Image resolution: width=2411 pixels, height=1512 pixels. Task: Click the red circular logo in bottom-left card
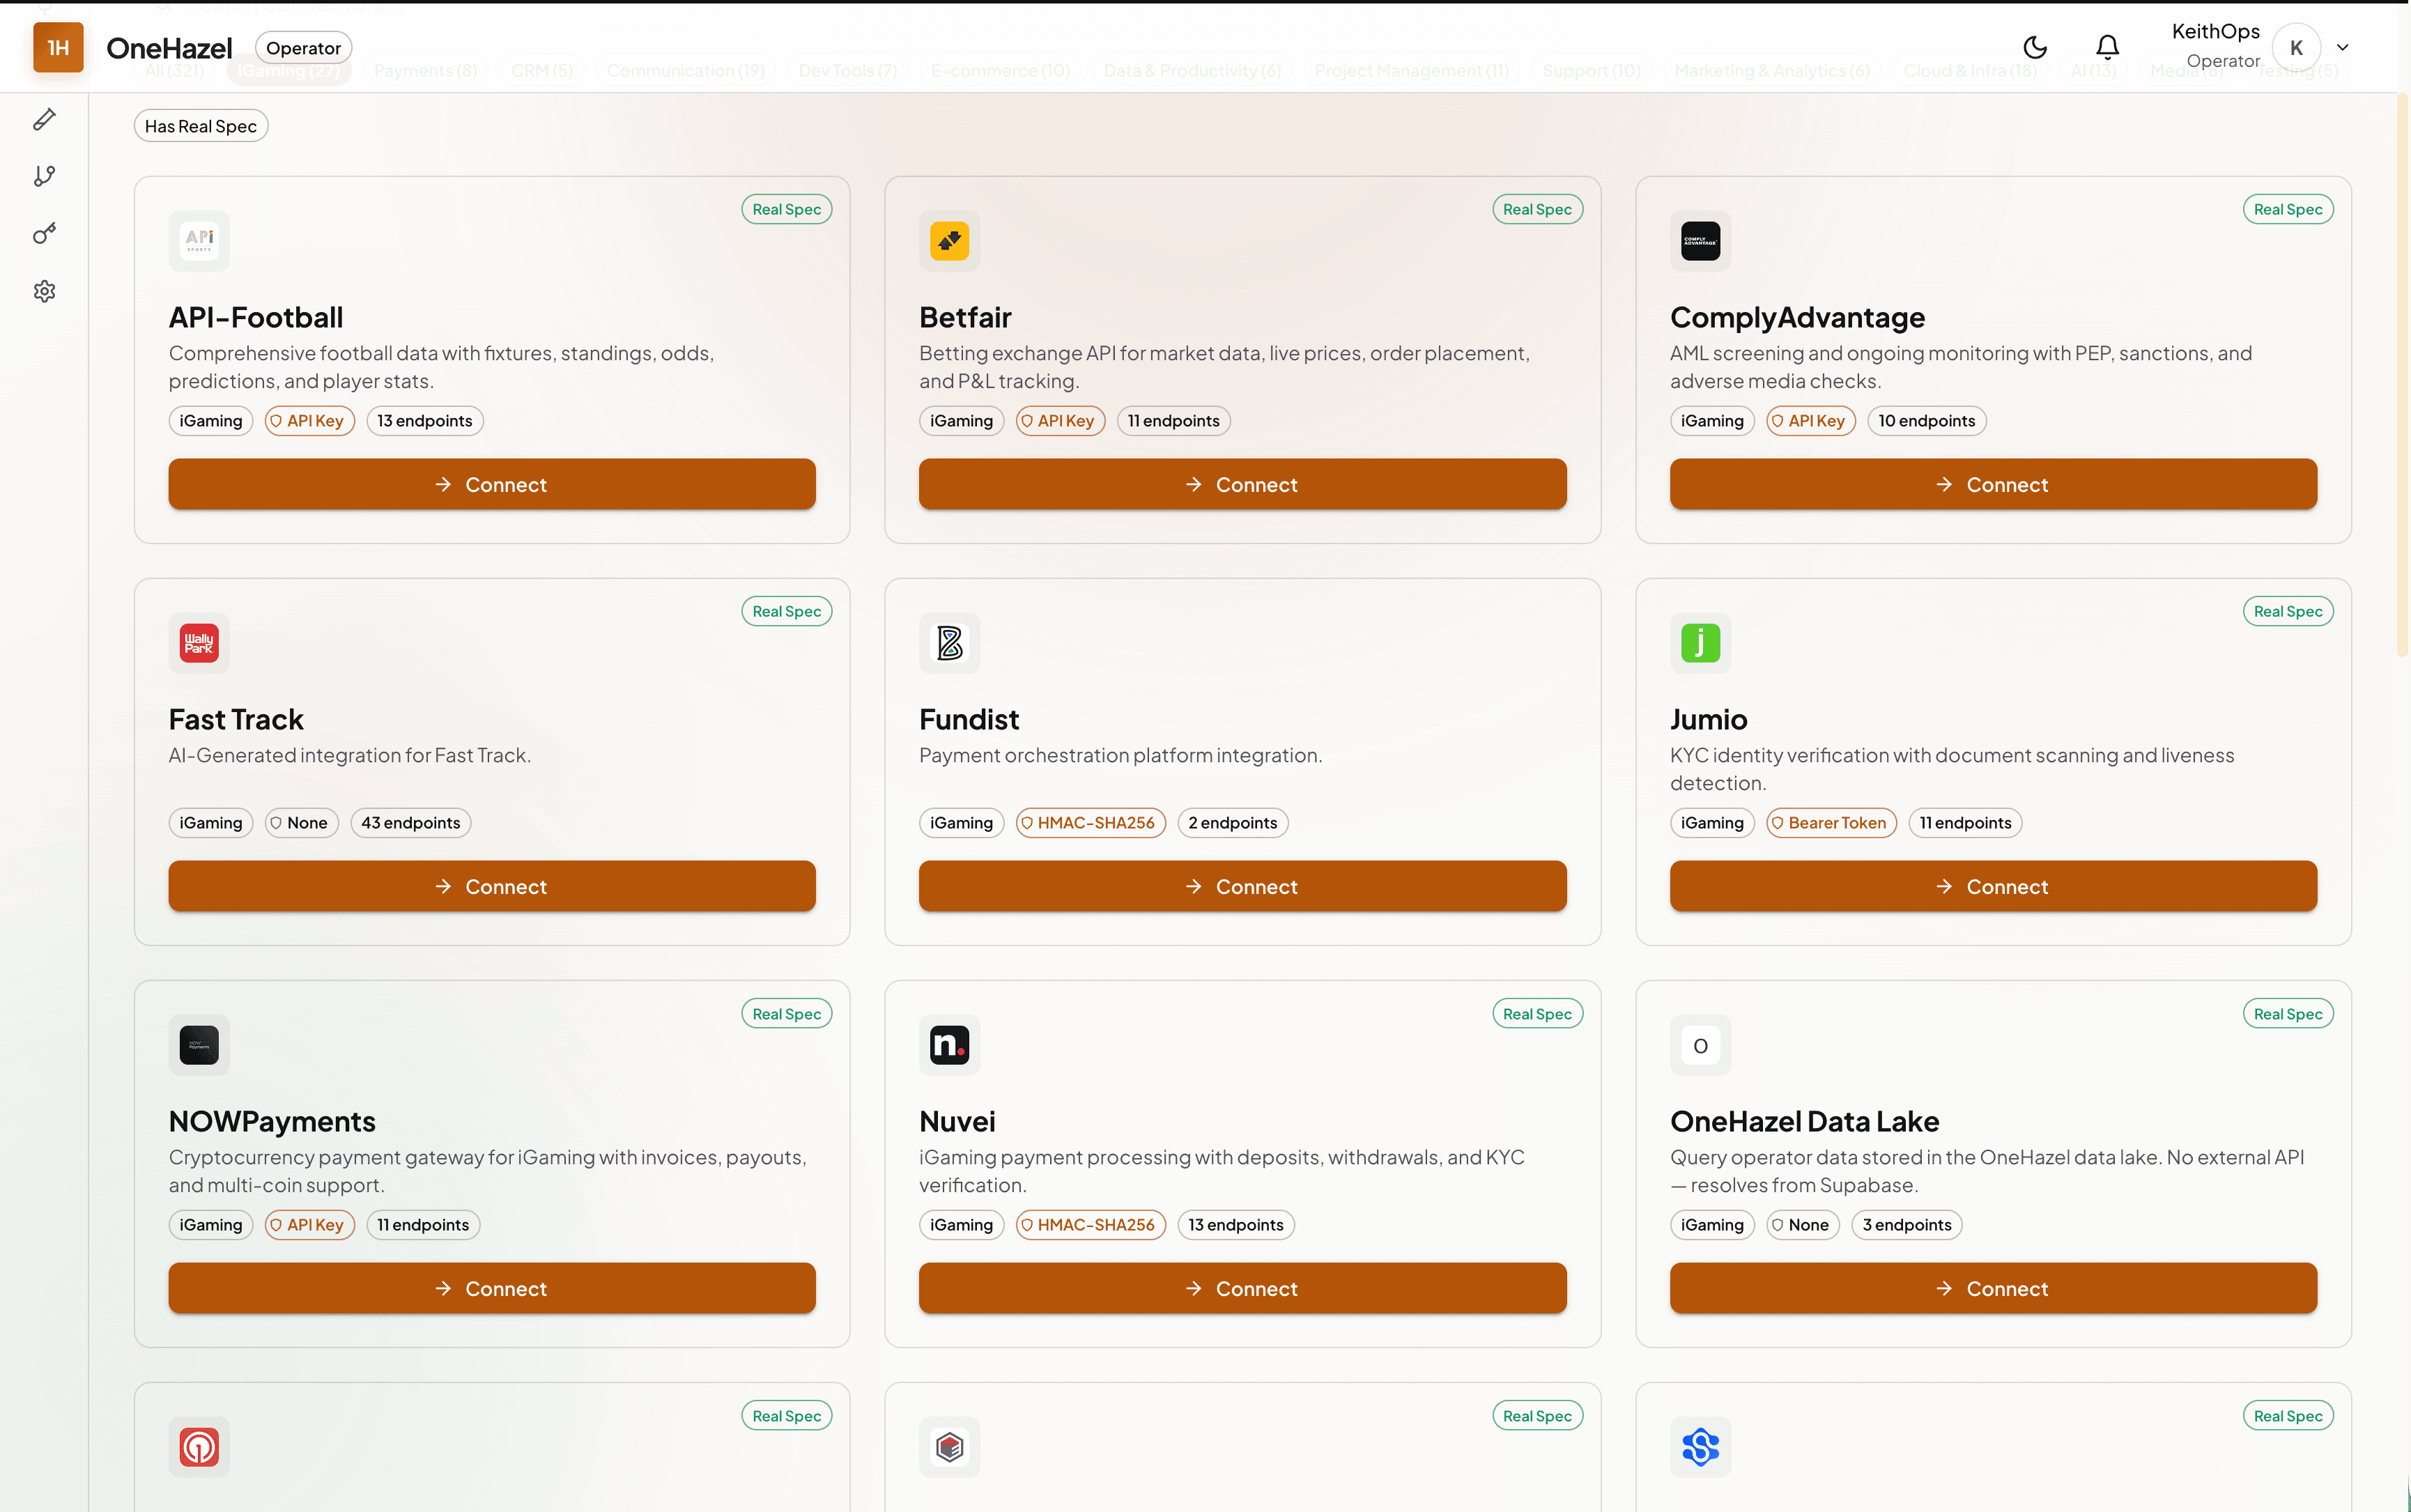pos(199,1447)
